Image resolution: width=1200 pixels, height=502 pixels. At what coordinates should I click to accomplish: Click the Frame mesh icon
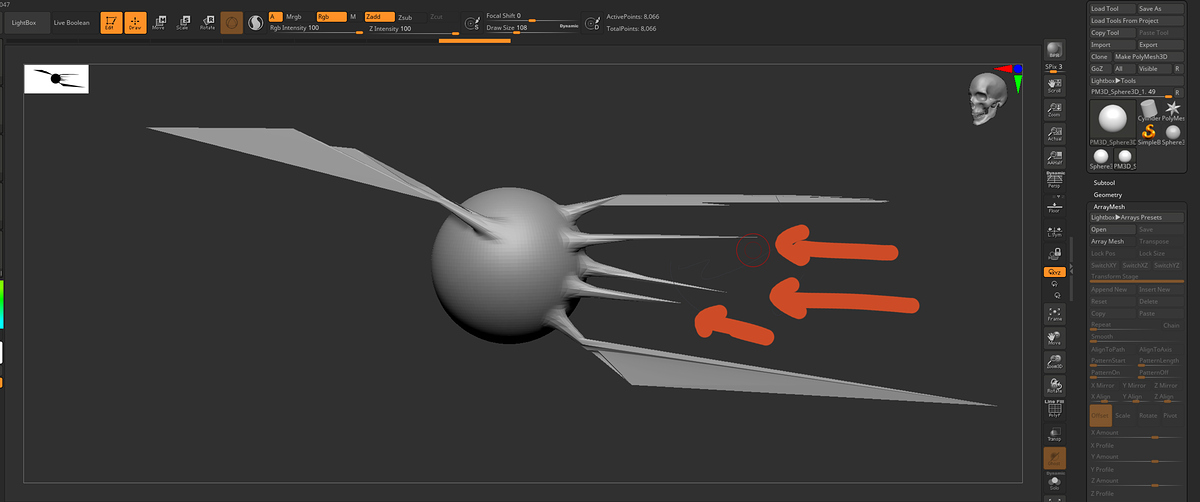pyautogui.click(x=1054, y=313)
